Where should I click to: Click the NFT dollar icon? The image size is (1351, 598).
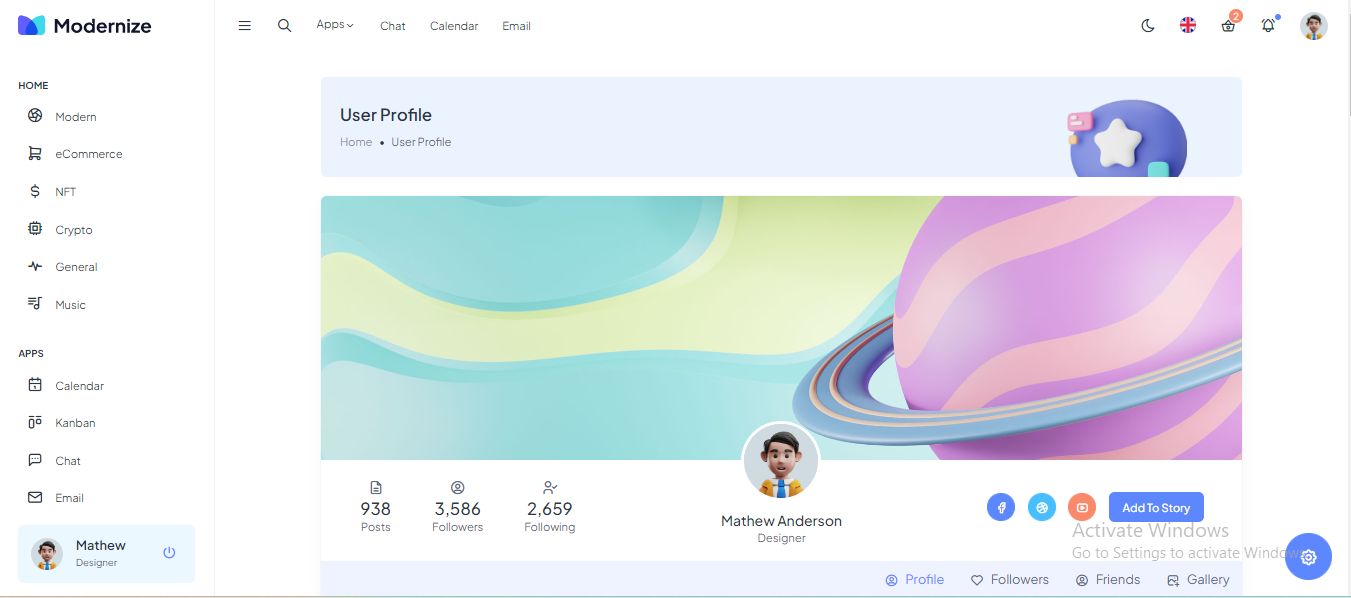pos(35,191)
